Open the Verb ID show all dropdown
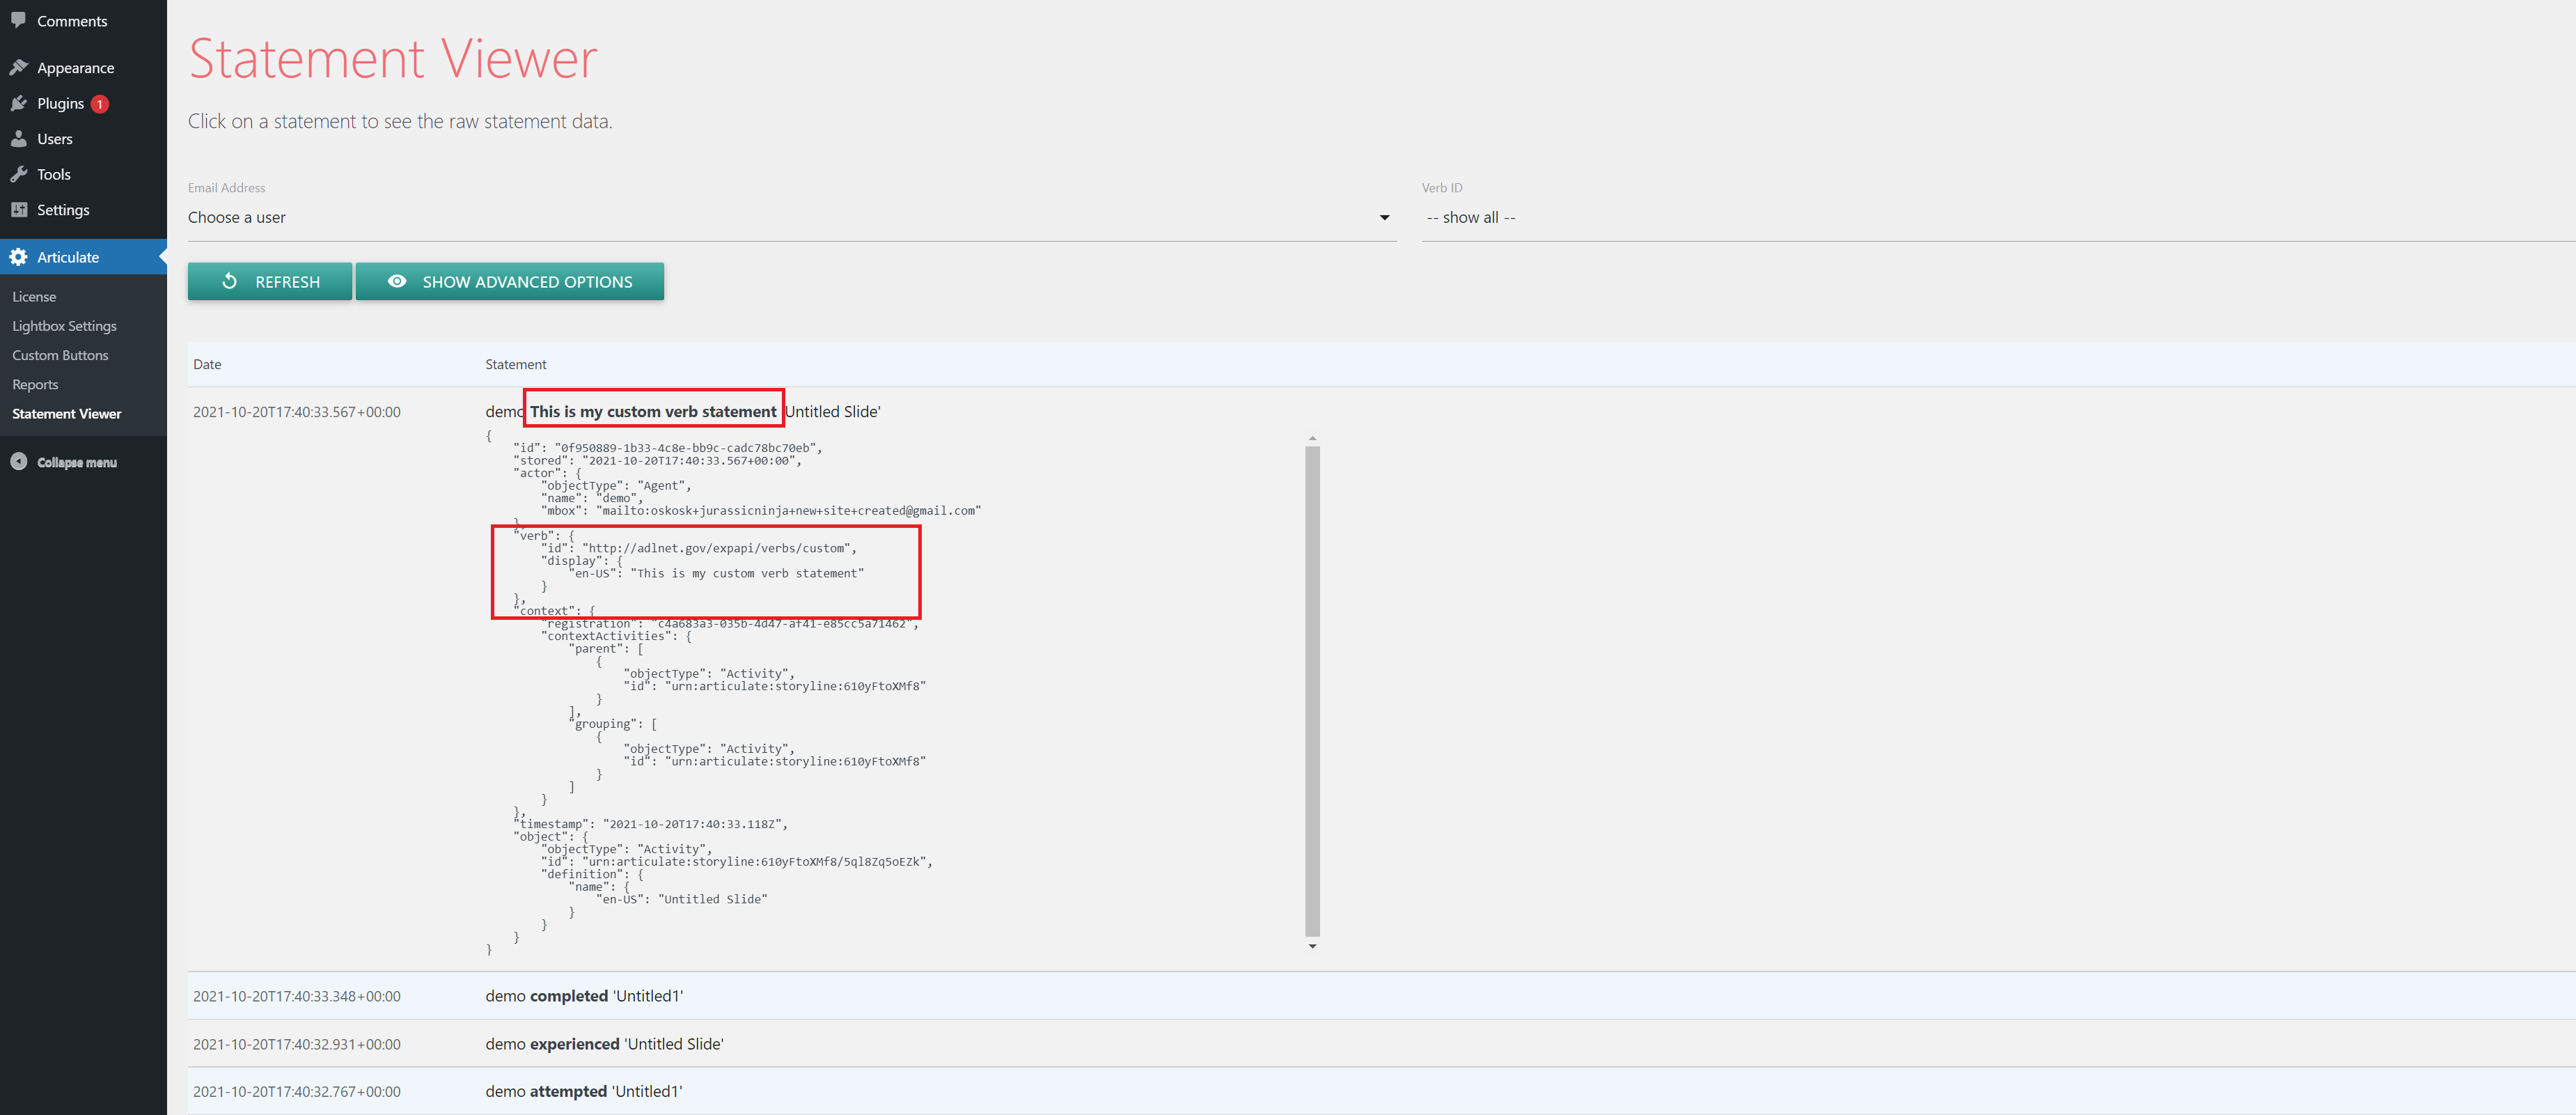The width and height of the screenshot is (2576, 1115). point(1998,217)
